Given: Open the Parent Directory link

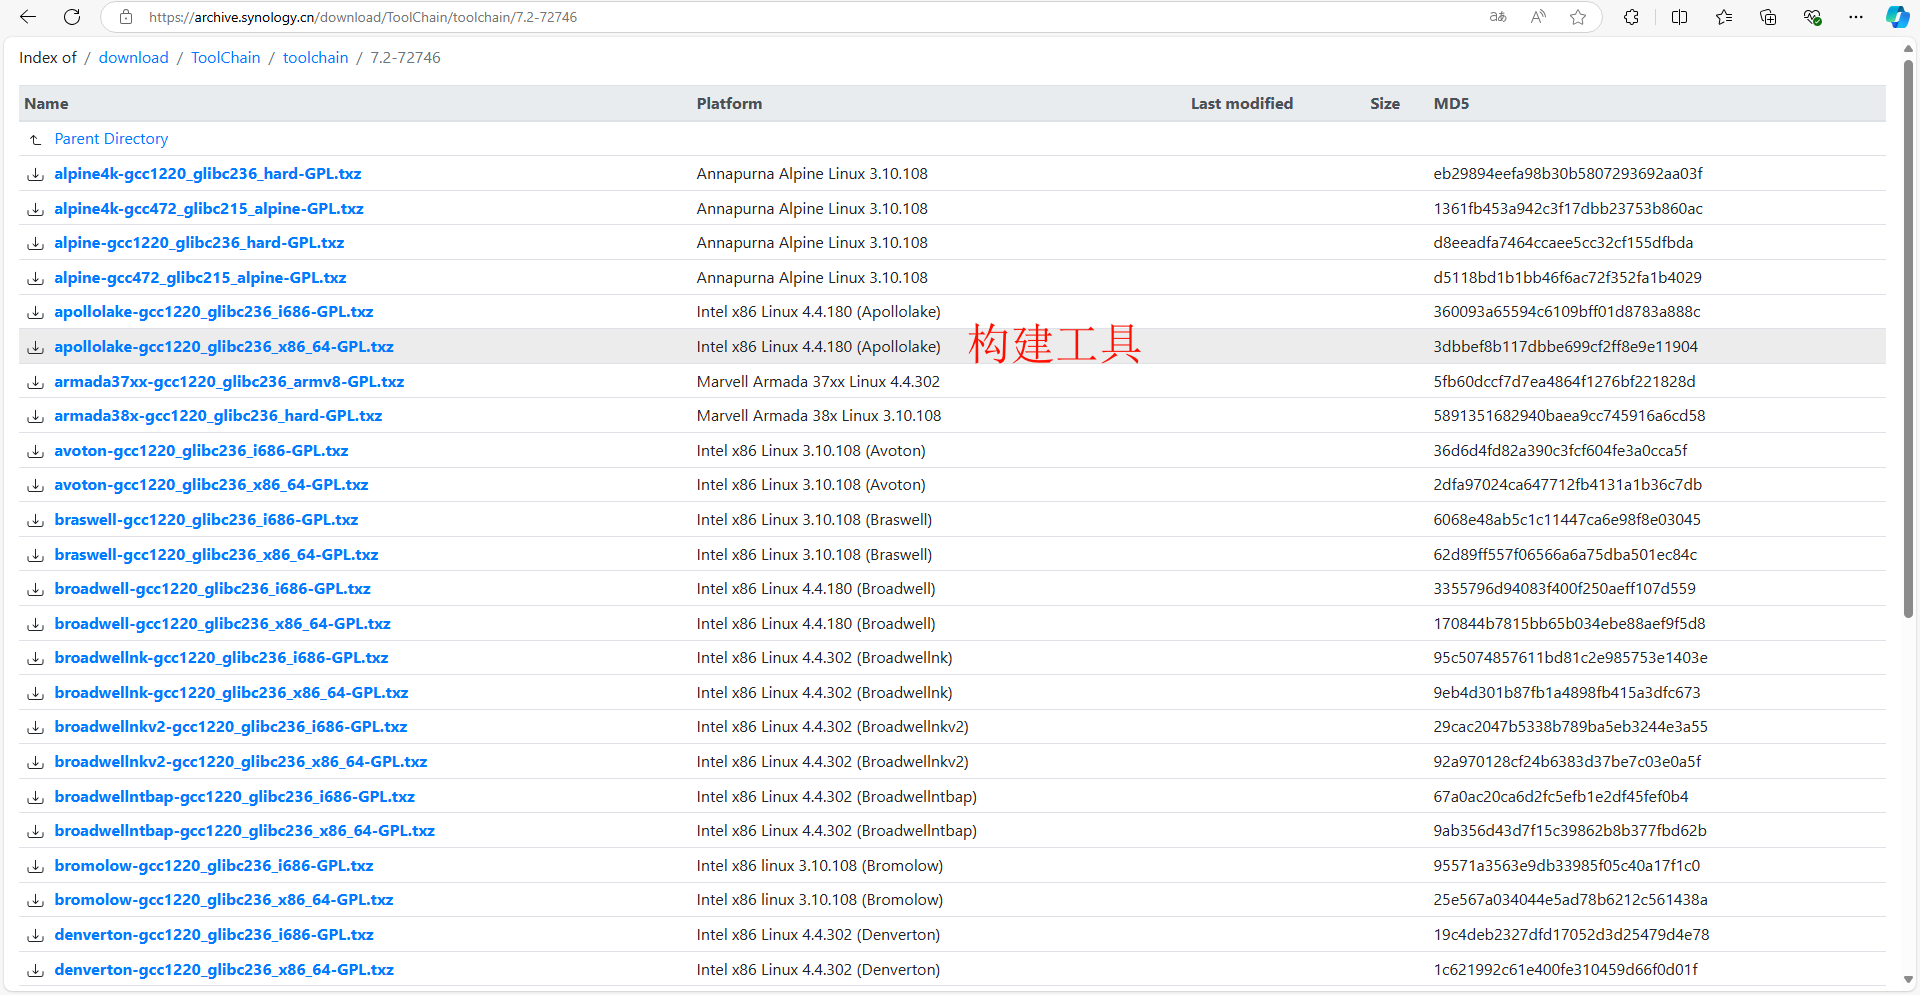Looking at the screenshot, I should pyautogui.click(x=111, y=139).
